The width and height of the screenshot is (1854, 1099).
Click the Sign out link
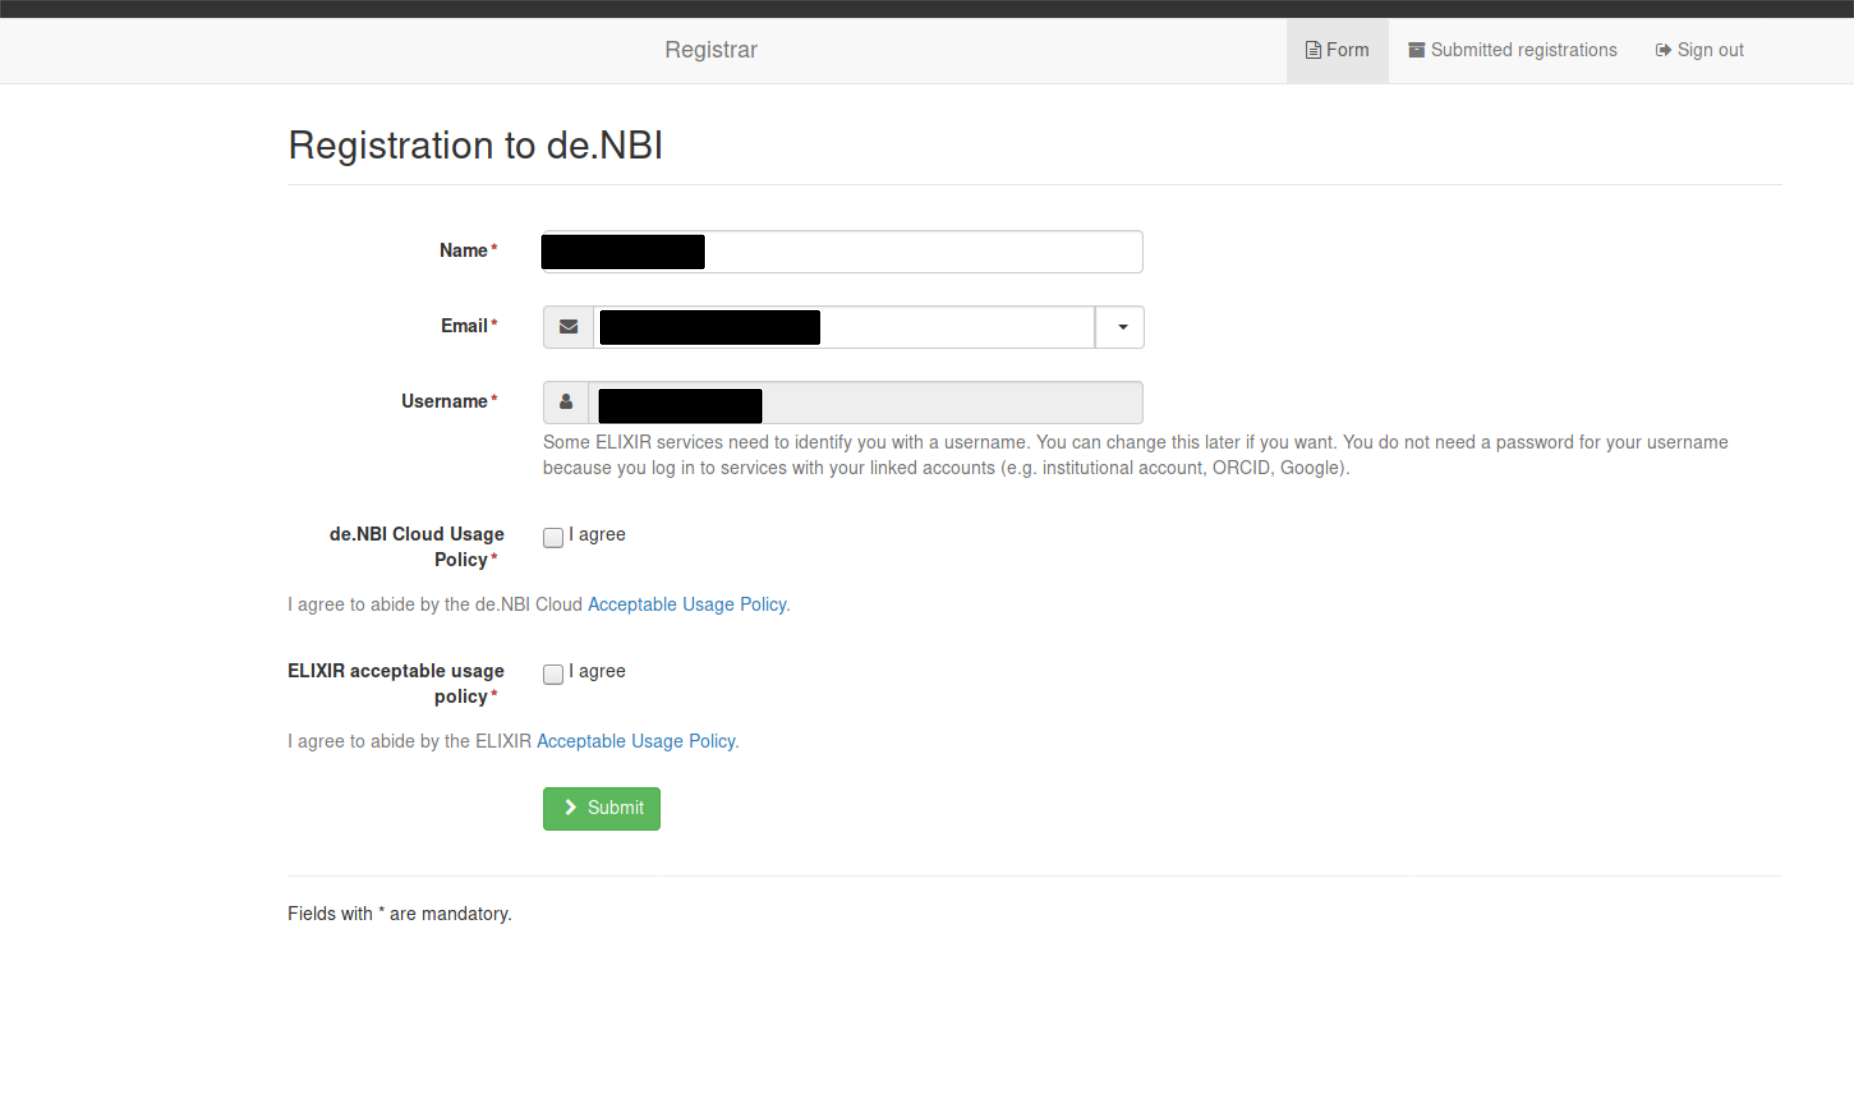1699,50
